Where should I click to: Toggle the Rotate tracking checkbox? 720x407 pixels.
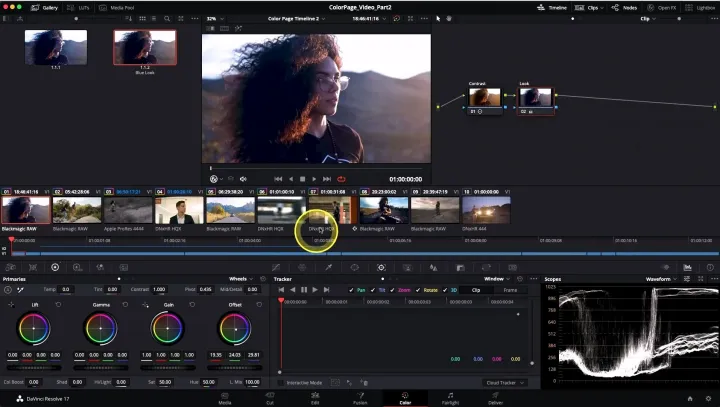[418, 290]
